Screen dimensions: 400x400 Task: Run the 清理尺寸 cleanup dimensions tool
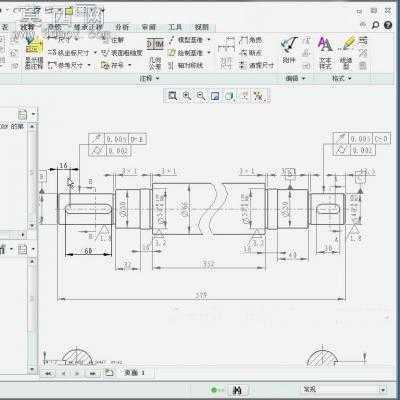[x=257, y=65]
